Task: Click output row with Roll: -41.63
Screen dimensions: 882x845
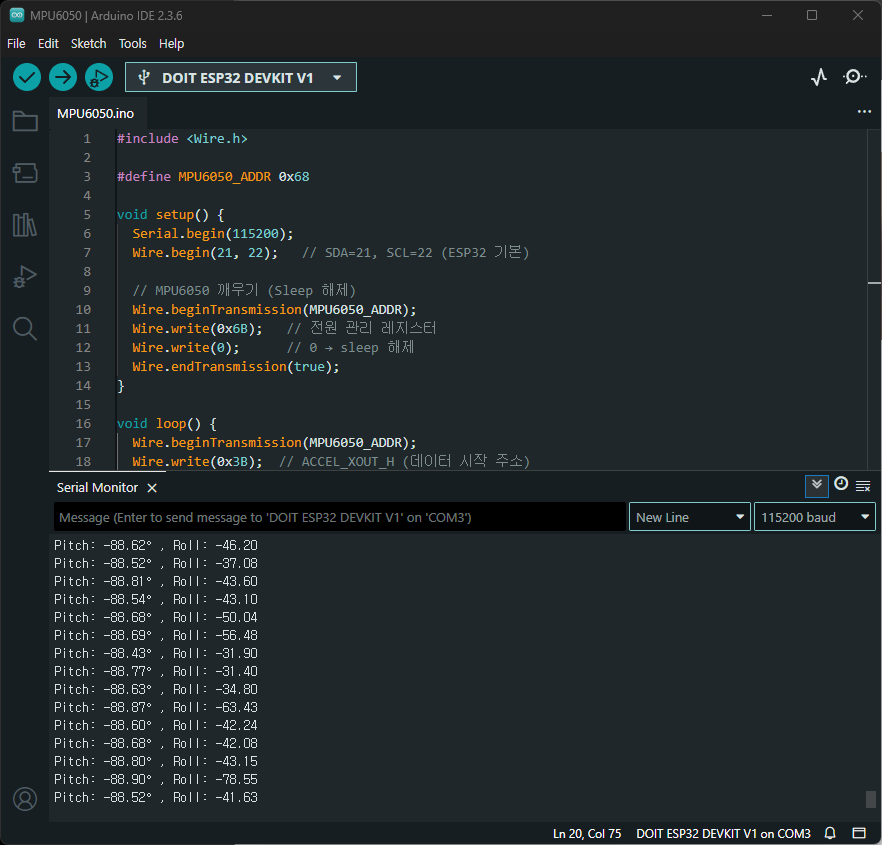Action: [x=156, y=797]
